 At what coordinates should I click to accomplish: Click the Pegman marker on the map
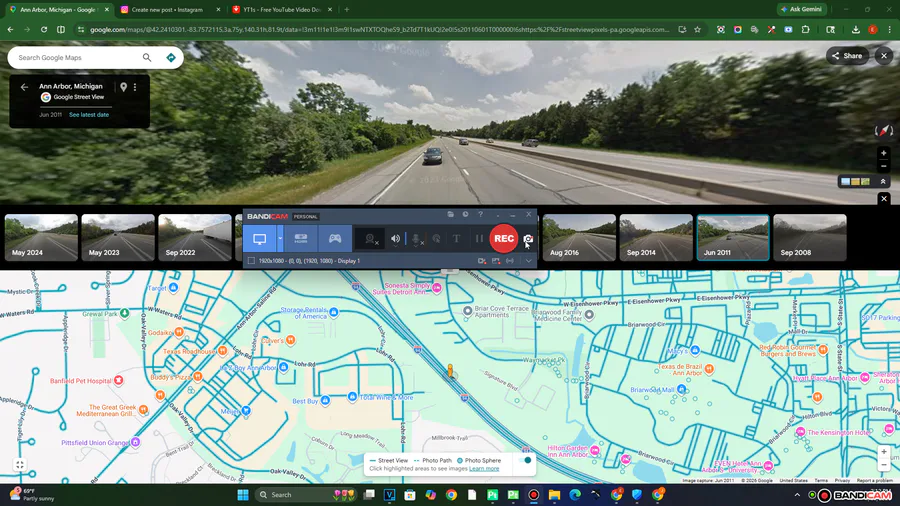(451, 371)
